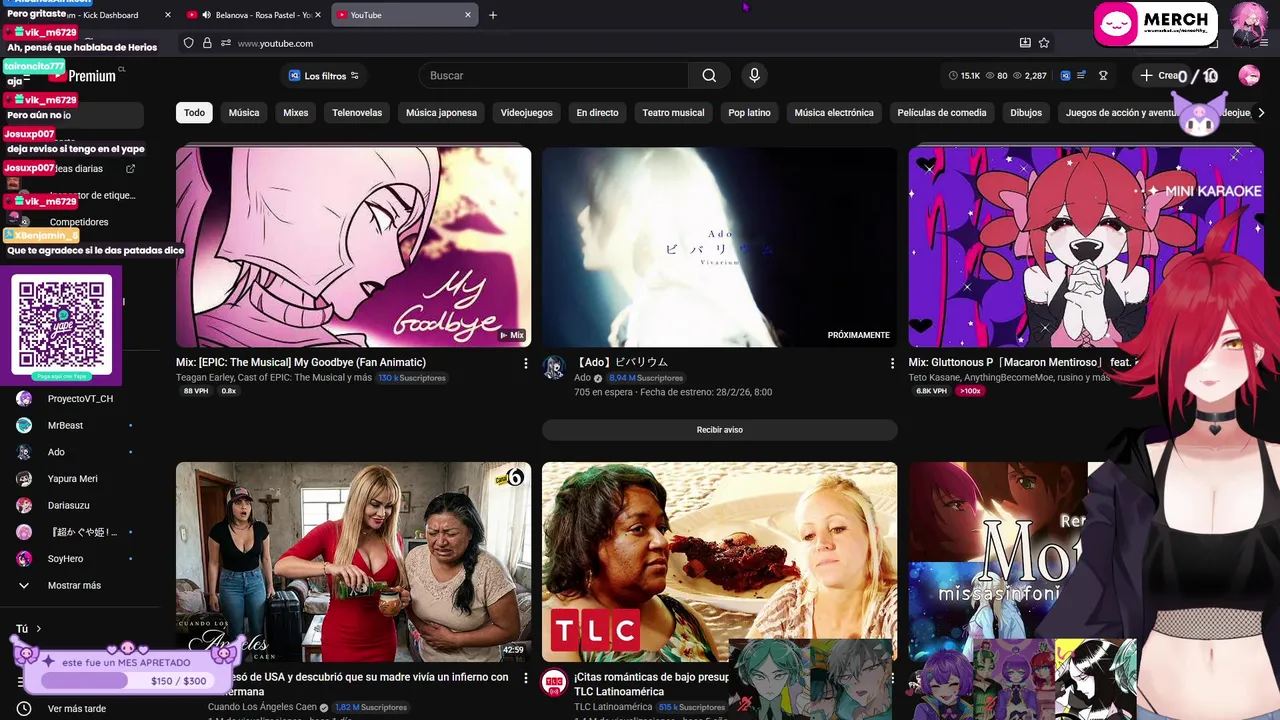Image resolution: width=1280 pixels, height=720 pixels.
Task: Click the SoyHero avatar in the sidebar
Action: (x=24, y=559)
